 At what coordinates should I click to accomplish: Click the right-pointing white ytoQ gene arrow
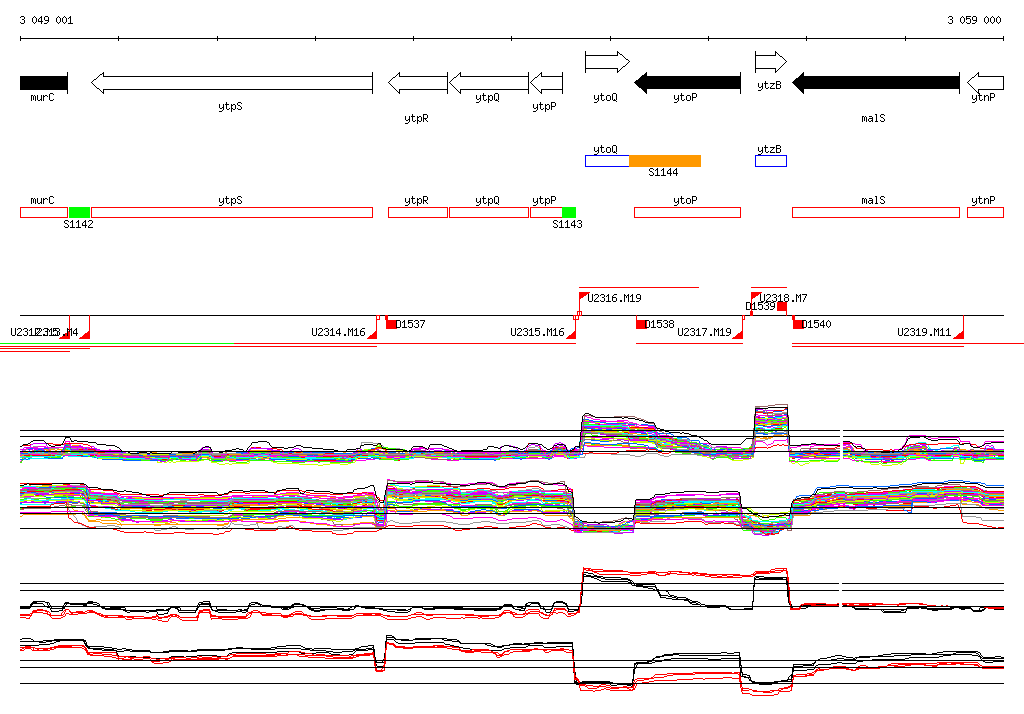pyautogui.click(x=607, y=62)
